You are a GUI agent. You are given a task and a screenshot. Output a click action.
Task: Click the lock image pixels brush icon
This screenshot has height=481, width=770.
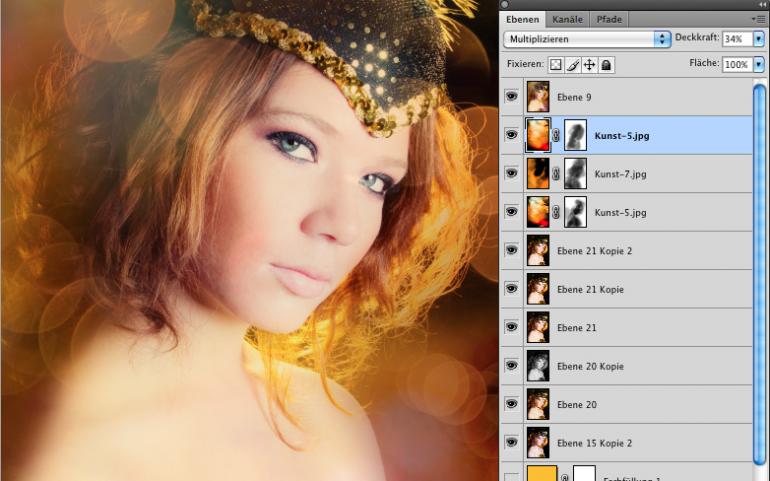[x=573, y=65]
